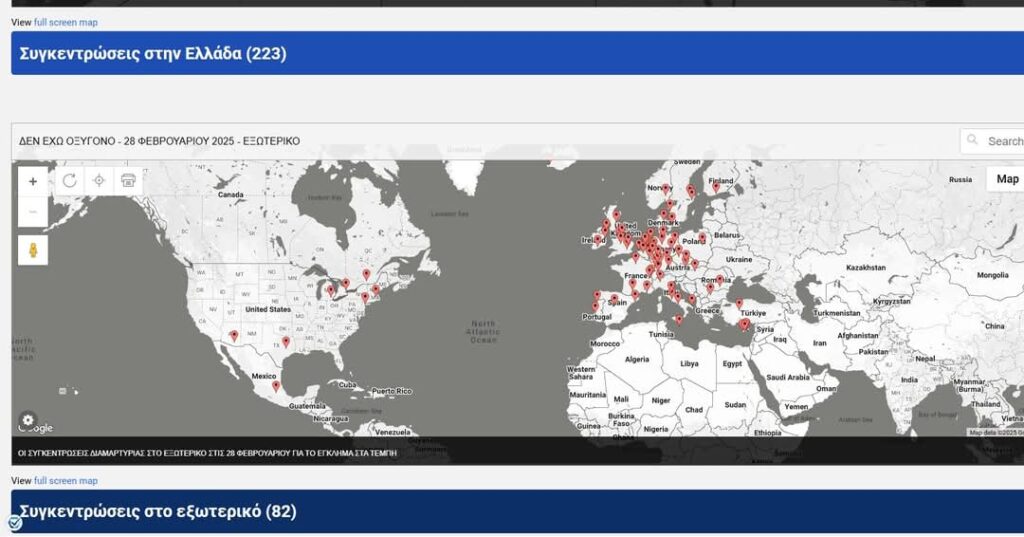Viewport: 1024px width, 537px height.
Task: Click the map Search input field
Action: coord(1004,141)
